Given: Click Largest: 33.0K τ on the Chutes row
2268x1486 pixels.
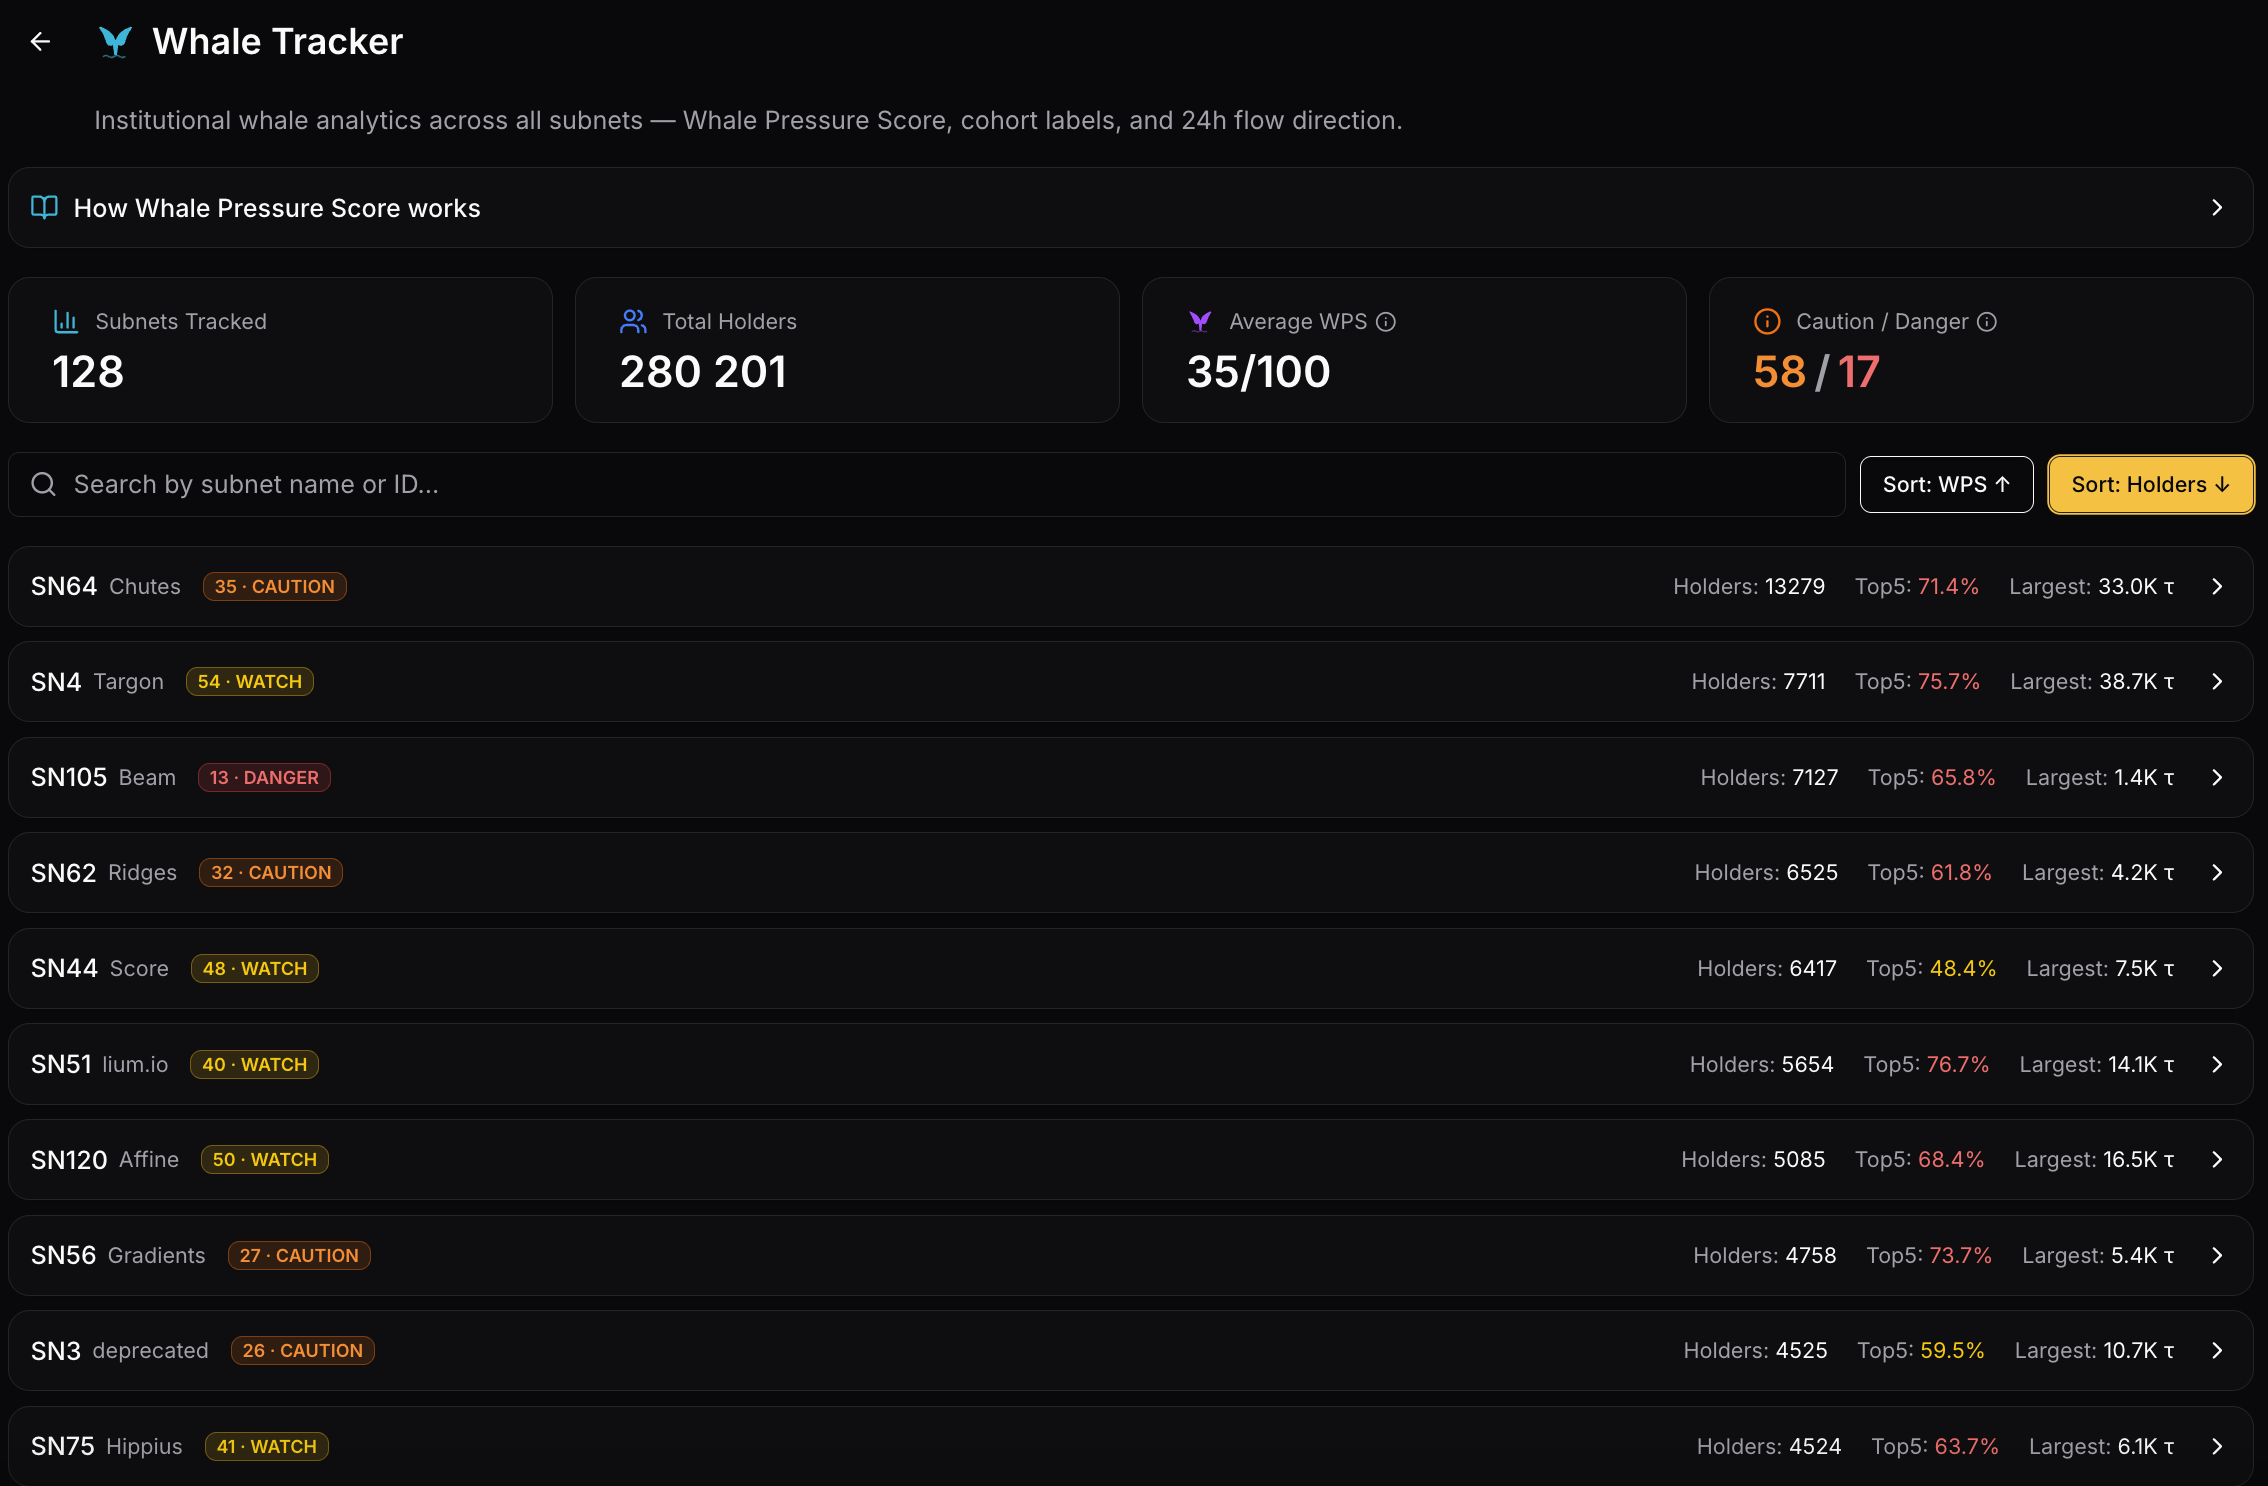Looking at the screenshot, I should click(2092, 586).
